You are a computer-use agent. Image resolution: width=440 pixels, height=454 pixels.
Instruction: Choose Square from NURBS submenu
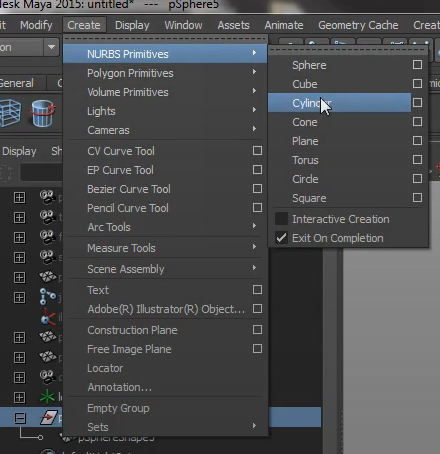339,198
